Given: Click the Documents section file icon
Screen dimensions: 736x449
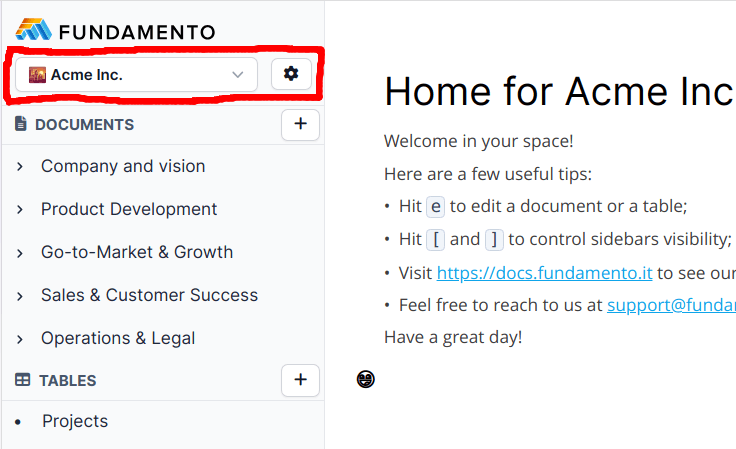Looking at the screenshot, I should point(21,125).
